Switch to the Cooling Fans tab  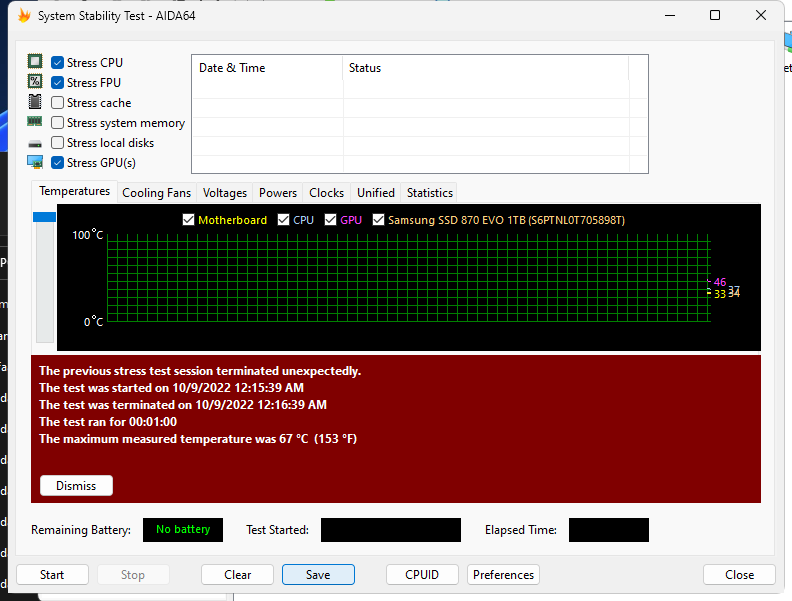[x=157, y=193]
